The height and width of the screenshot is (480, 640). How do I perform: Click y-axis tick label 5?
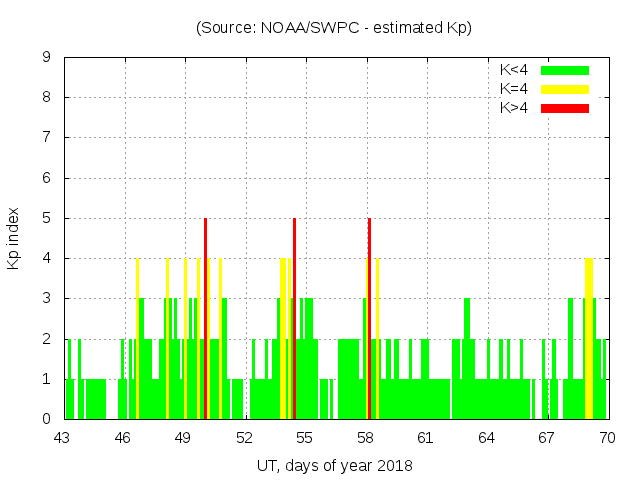tap(46, 218)
